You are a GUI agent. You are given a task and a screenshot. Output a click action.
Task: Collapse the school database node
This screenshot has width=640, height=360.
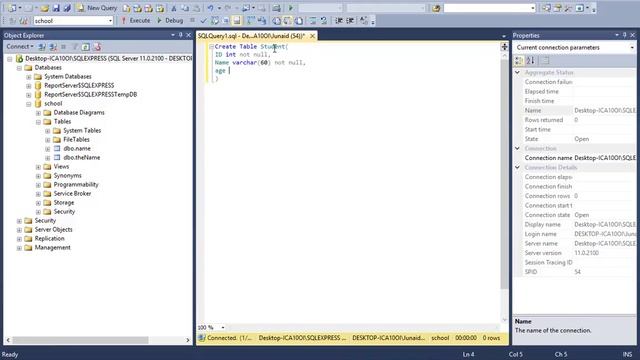coord(29,104)
